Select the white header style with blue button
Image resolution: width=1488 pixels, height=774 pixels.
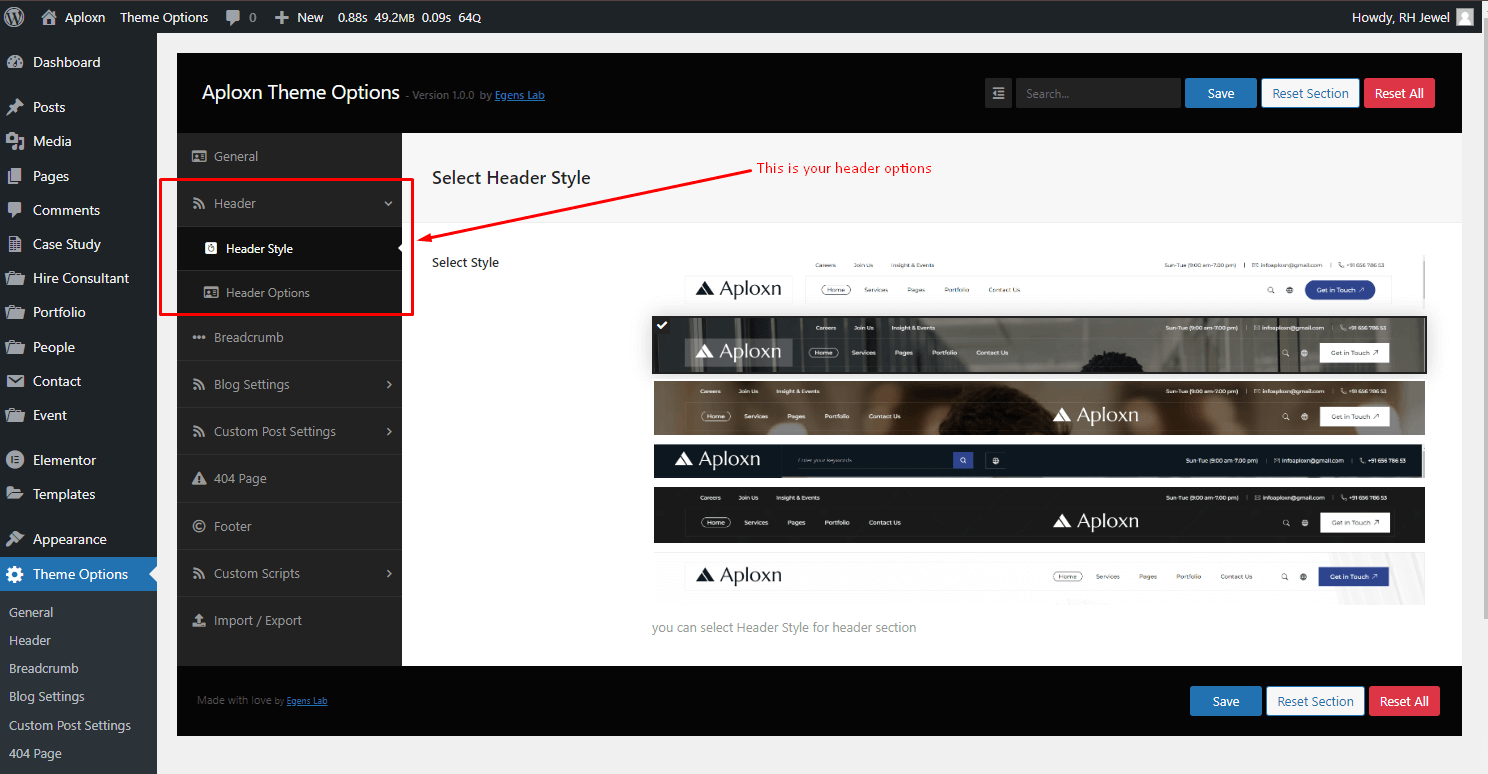point(1038,280)
